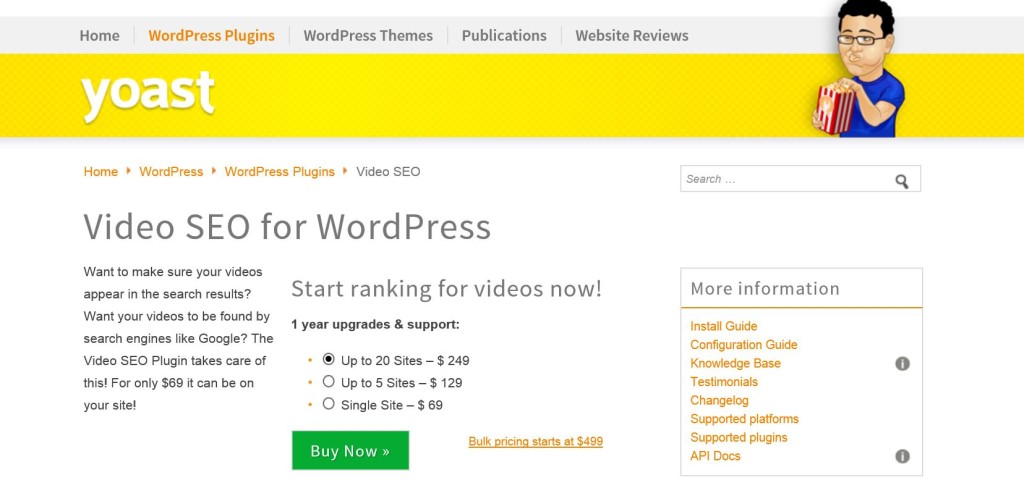
Task: Click the Home breadcrumb link
Action: (101, 172)
